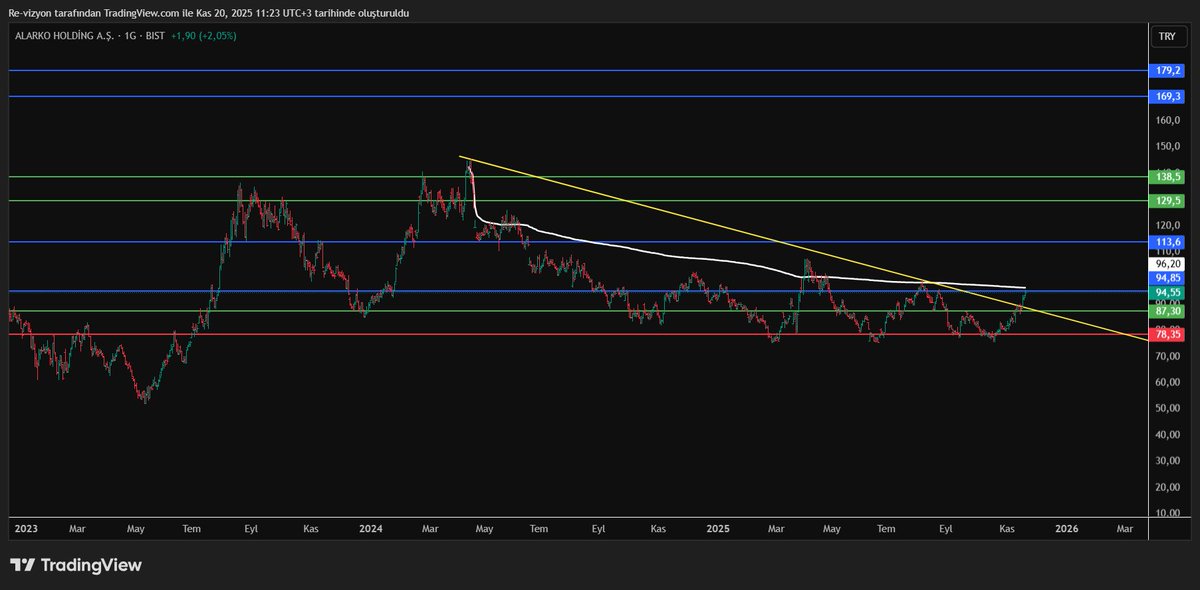Select the blue 113,6 price label
Screen dimensions: 1200x590
pos(1168,242)
